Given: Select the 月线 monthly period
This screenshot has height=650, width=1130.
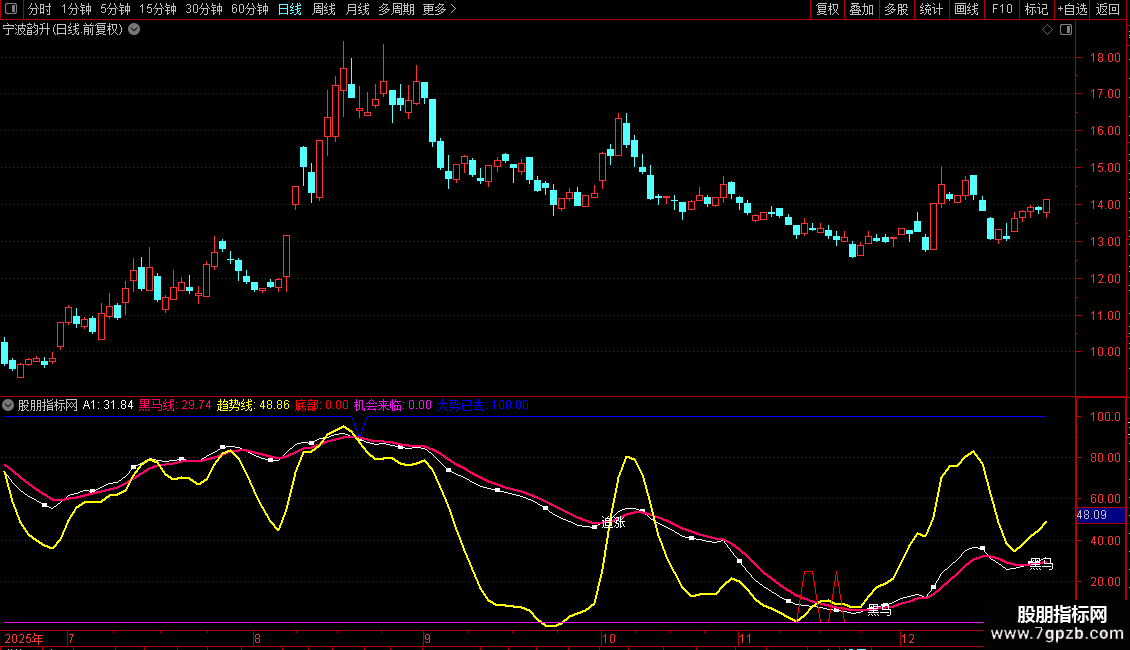Looking at the screenshot, I should [357, 10].
